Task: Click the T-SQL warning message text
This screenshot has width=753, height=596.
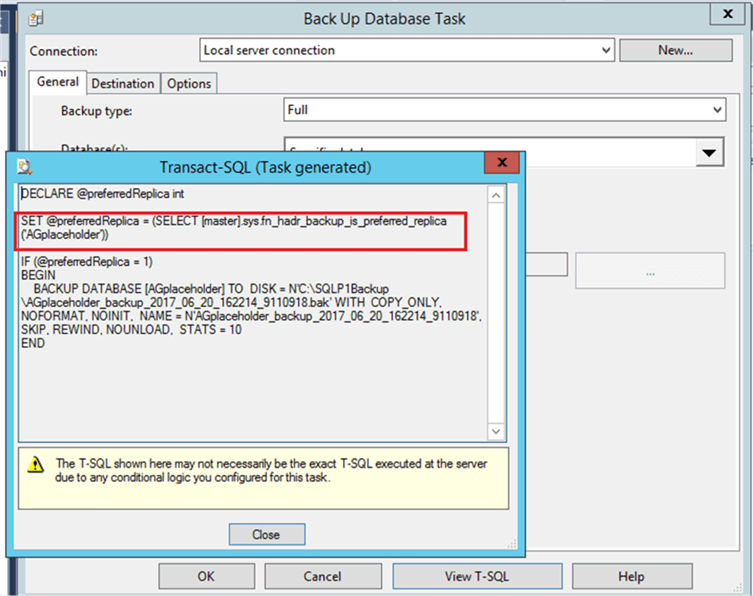Action: click(271, 471)
